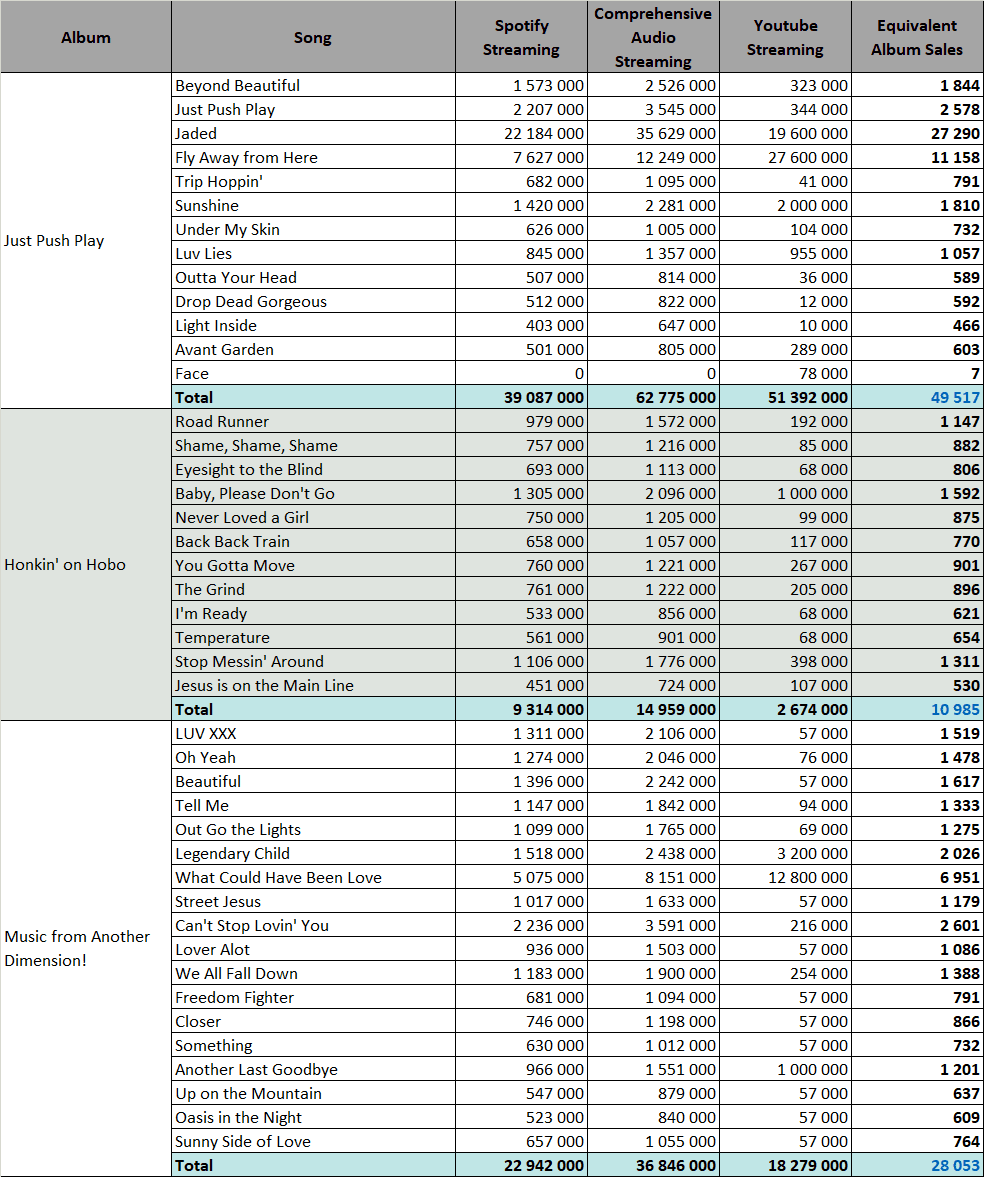This screenshot has width=984, height=1177.
Task: Click the song cell Beautiful
Action: click(x=313, y=782)
